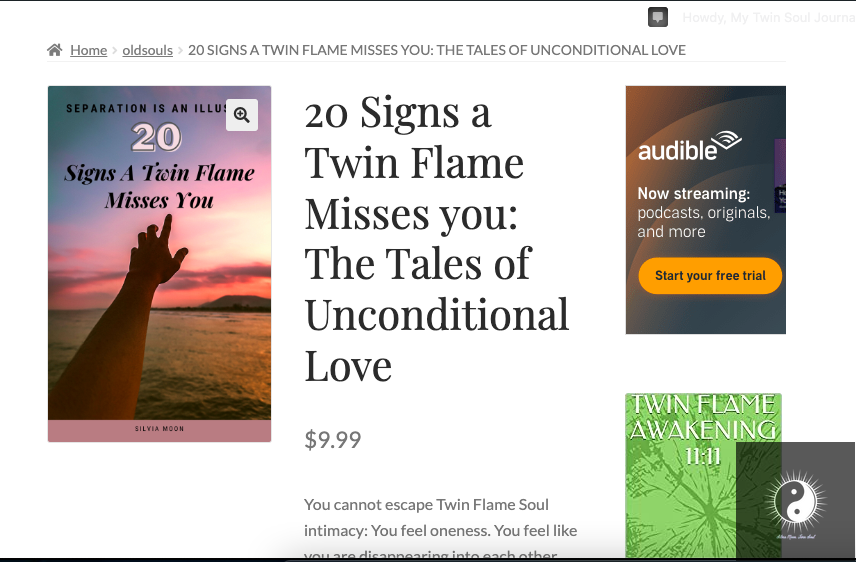The width and height of the screenshot is (856, 562).
Task: Click the Home house icon in breadcrumb
Action: click(x=55, y=50)
